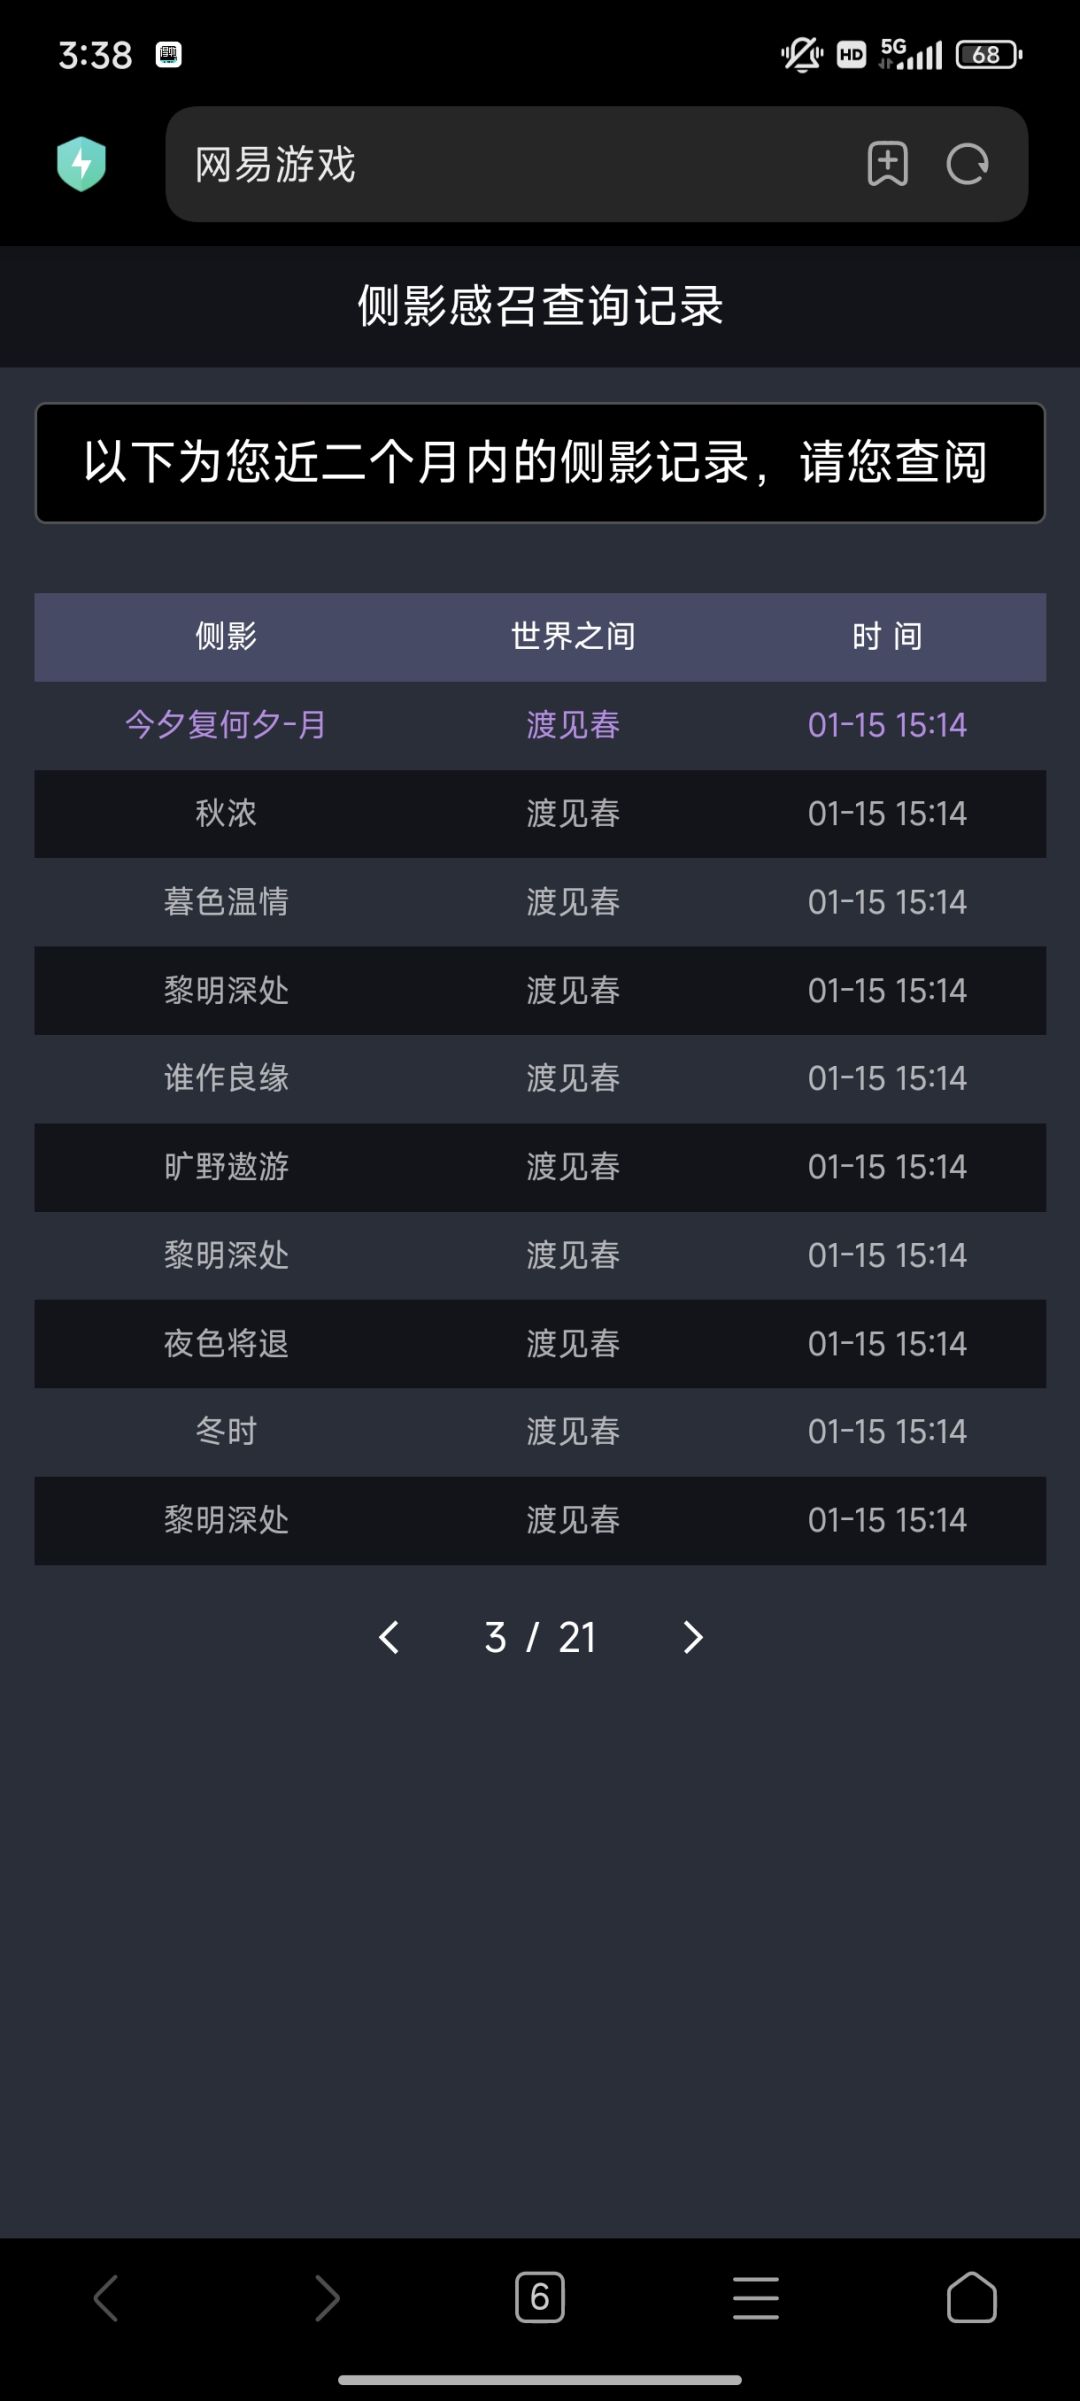1080x2401 pixels.
Task: Open the browser hamburger menu
Action: (x=755, y=2298)
